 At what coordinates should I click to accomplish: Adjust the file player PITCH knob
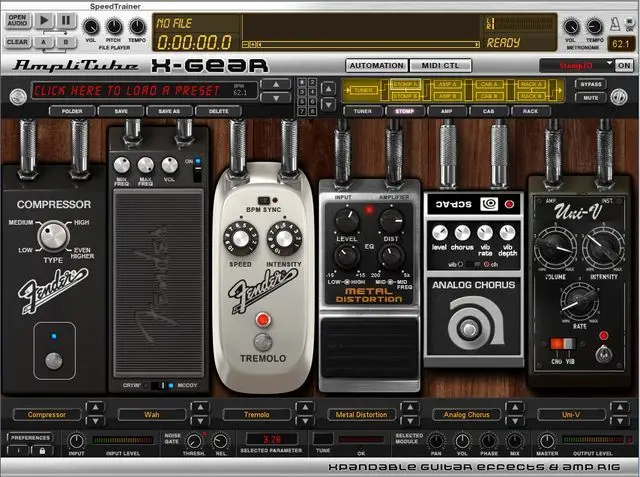coord(114,27)
